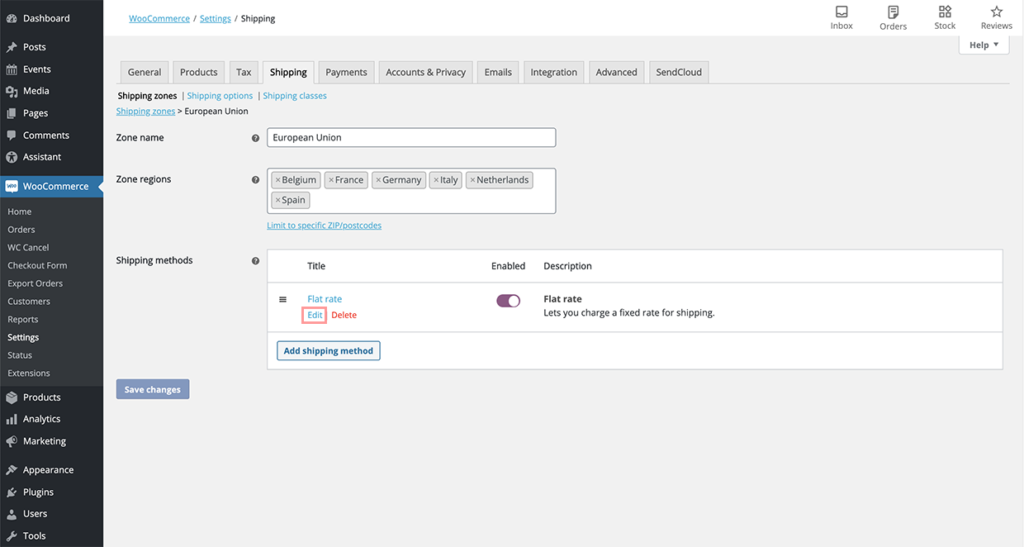This screenshot has width=1024, height=547.
Task: Click the Assistant icon in the sidebar
Action: 11,157
